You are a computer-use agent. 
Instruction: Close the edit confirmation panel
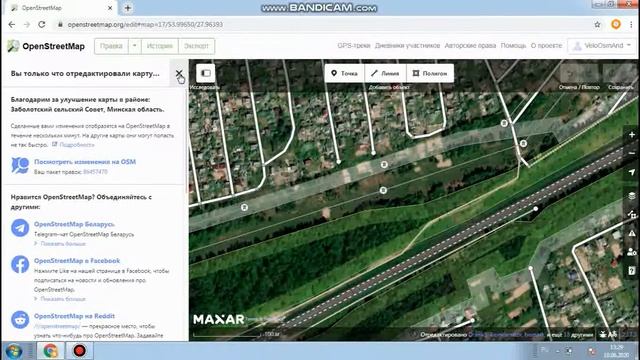pyautogui.click(x=179, y=73)
